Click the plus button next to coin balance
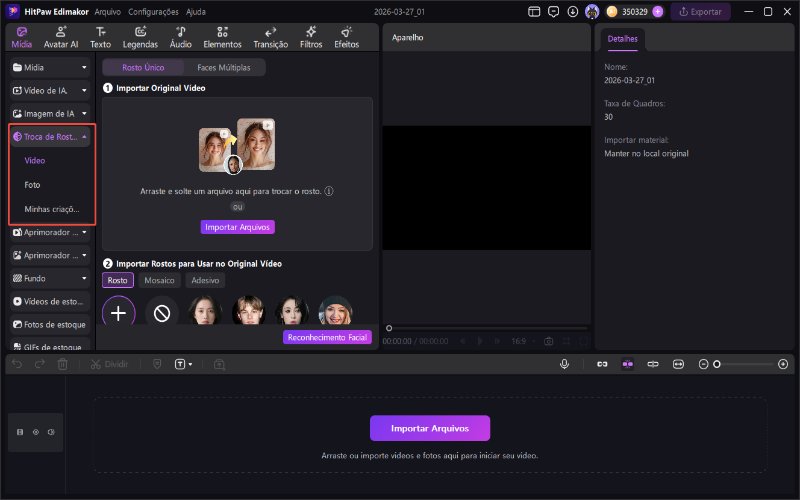The height and width of the screenshot is (500, 800). (x=658, y=12)
